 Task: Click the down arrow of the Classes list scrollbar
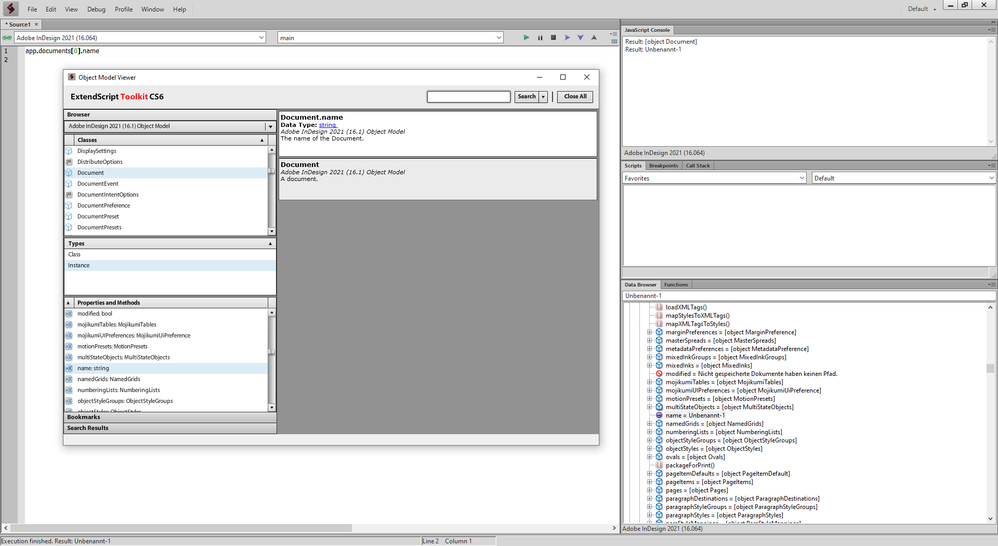pos(272,232)
